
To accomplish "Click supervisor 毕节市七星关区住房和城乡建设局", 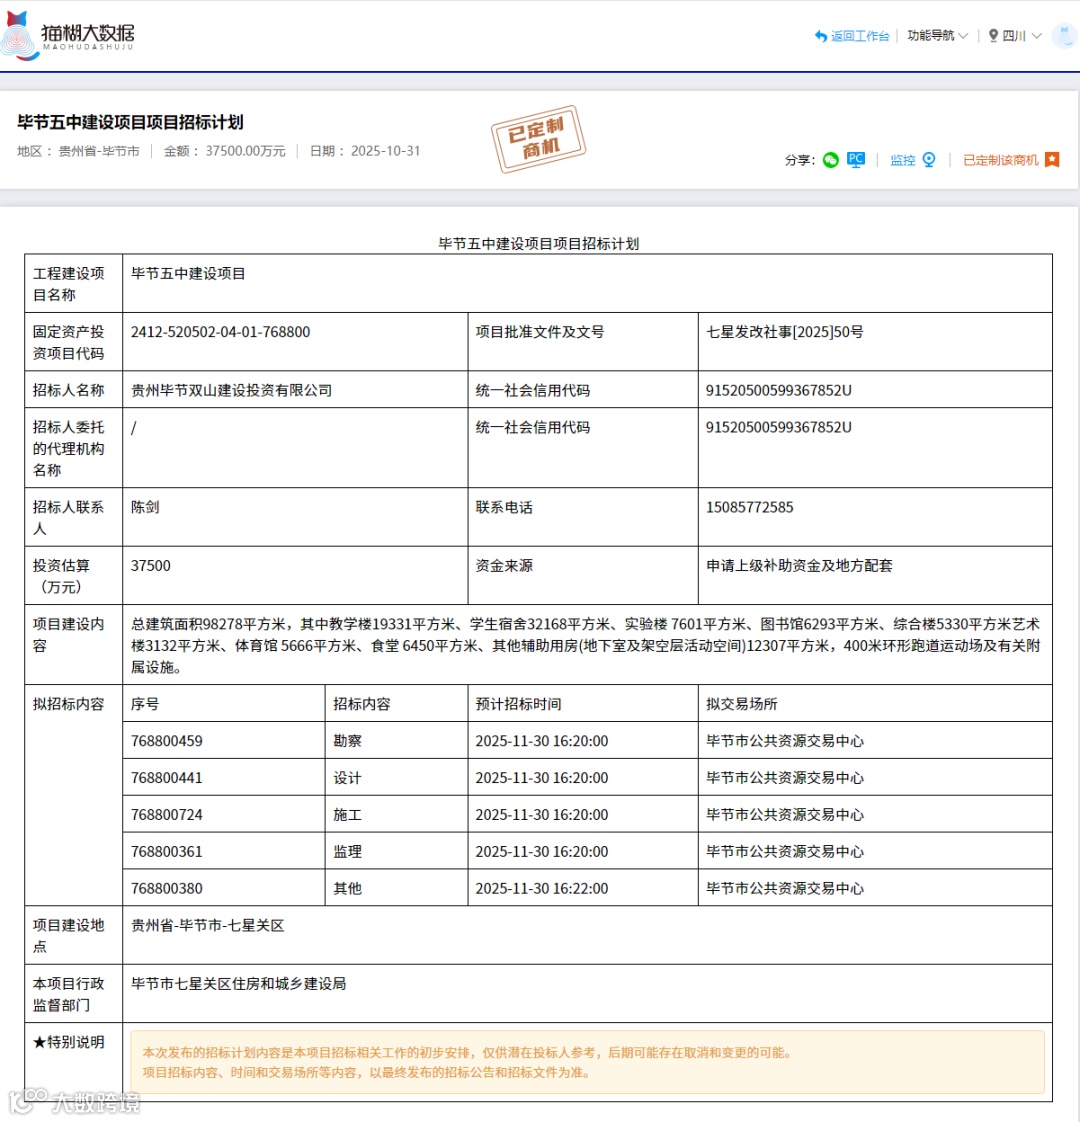I will [238, 984].
